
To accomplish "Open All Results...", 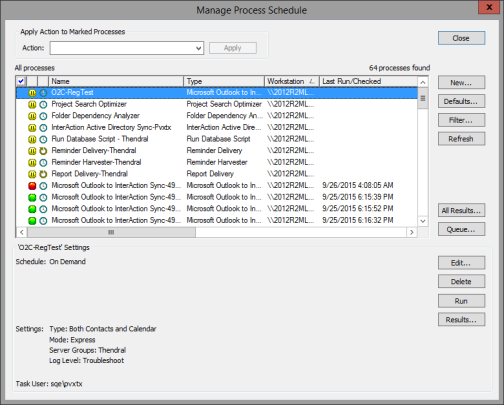I will click(x=461, y=211).
